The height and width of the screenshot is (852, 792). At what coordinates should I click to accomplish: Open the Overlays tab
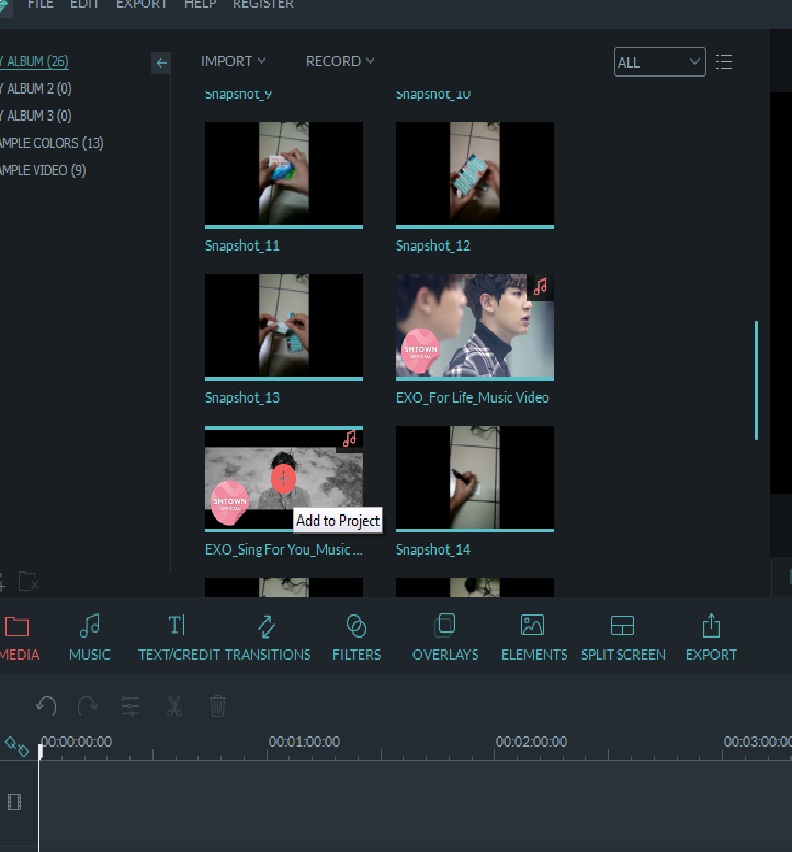tap(445, 638)
